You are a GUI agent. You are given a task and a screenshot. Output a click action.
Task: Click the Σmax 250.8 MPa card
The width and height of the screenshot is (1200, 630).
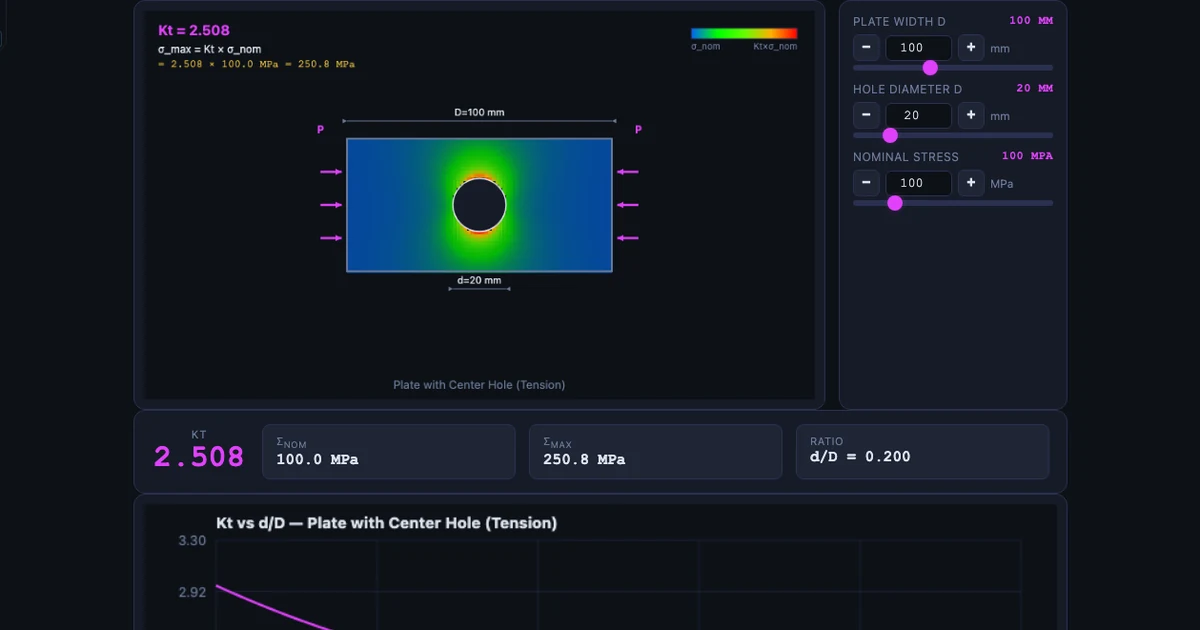pyautogui.click(x=656, y=452)
